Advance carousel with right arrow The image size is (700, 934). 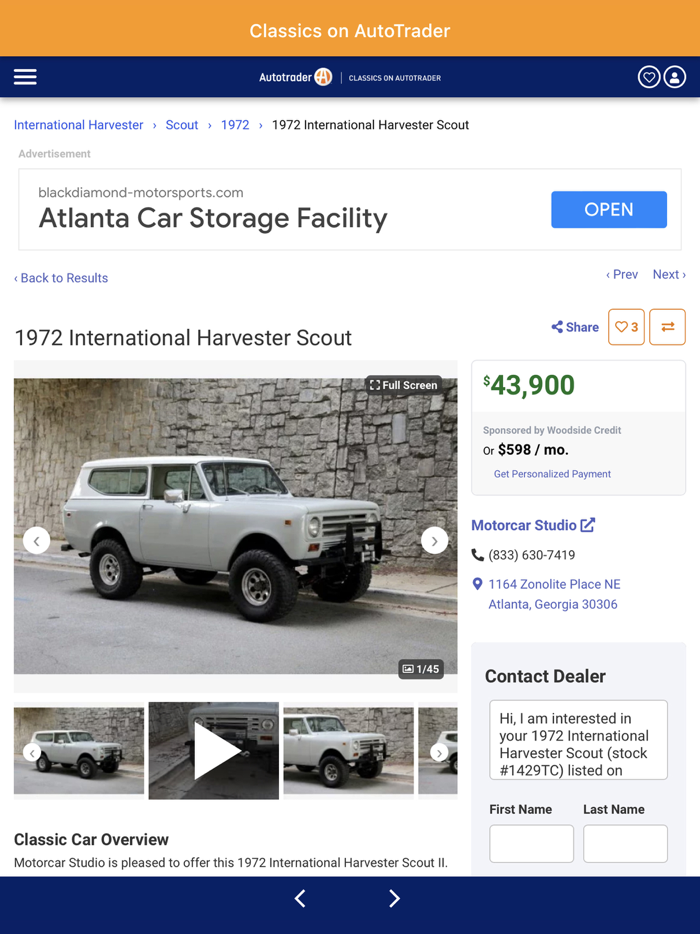pos(434,540)
